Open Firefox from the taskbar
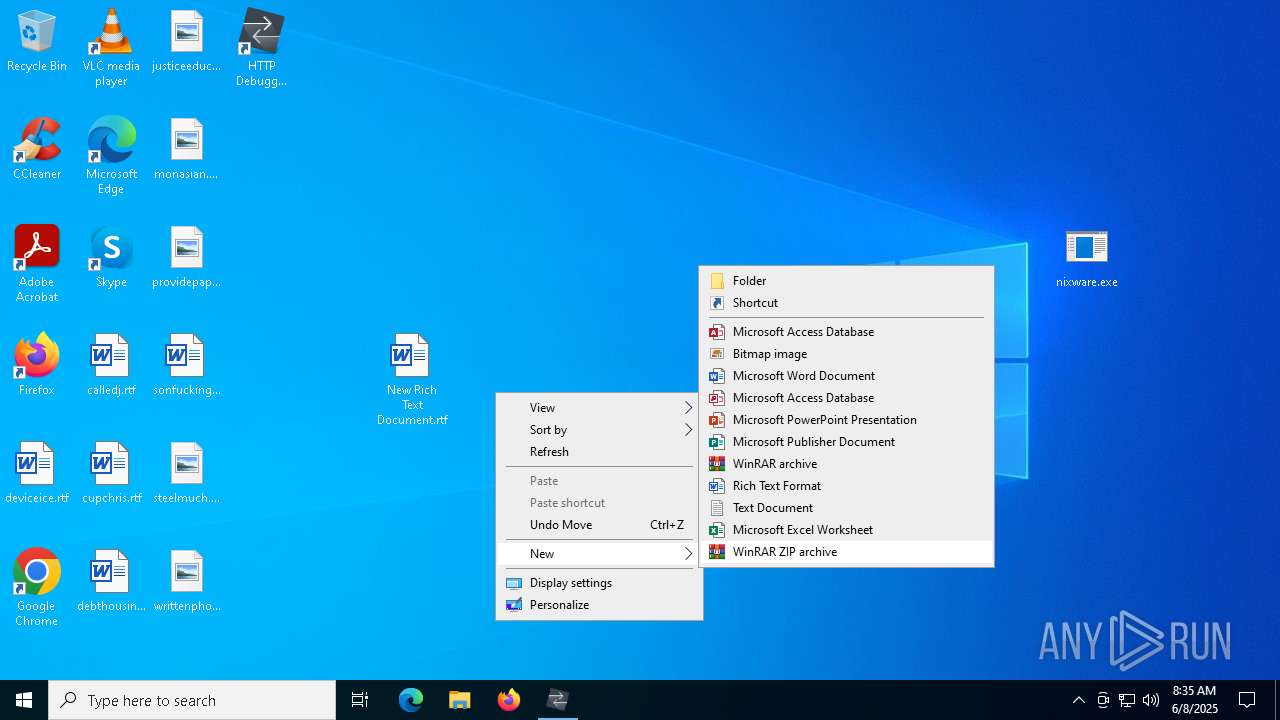The width and height of the screenshot is (1280, 720). coord(509,700)
